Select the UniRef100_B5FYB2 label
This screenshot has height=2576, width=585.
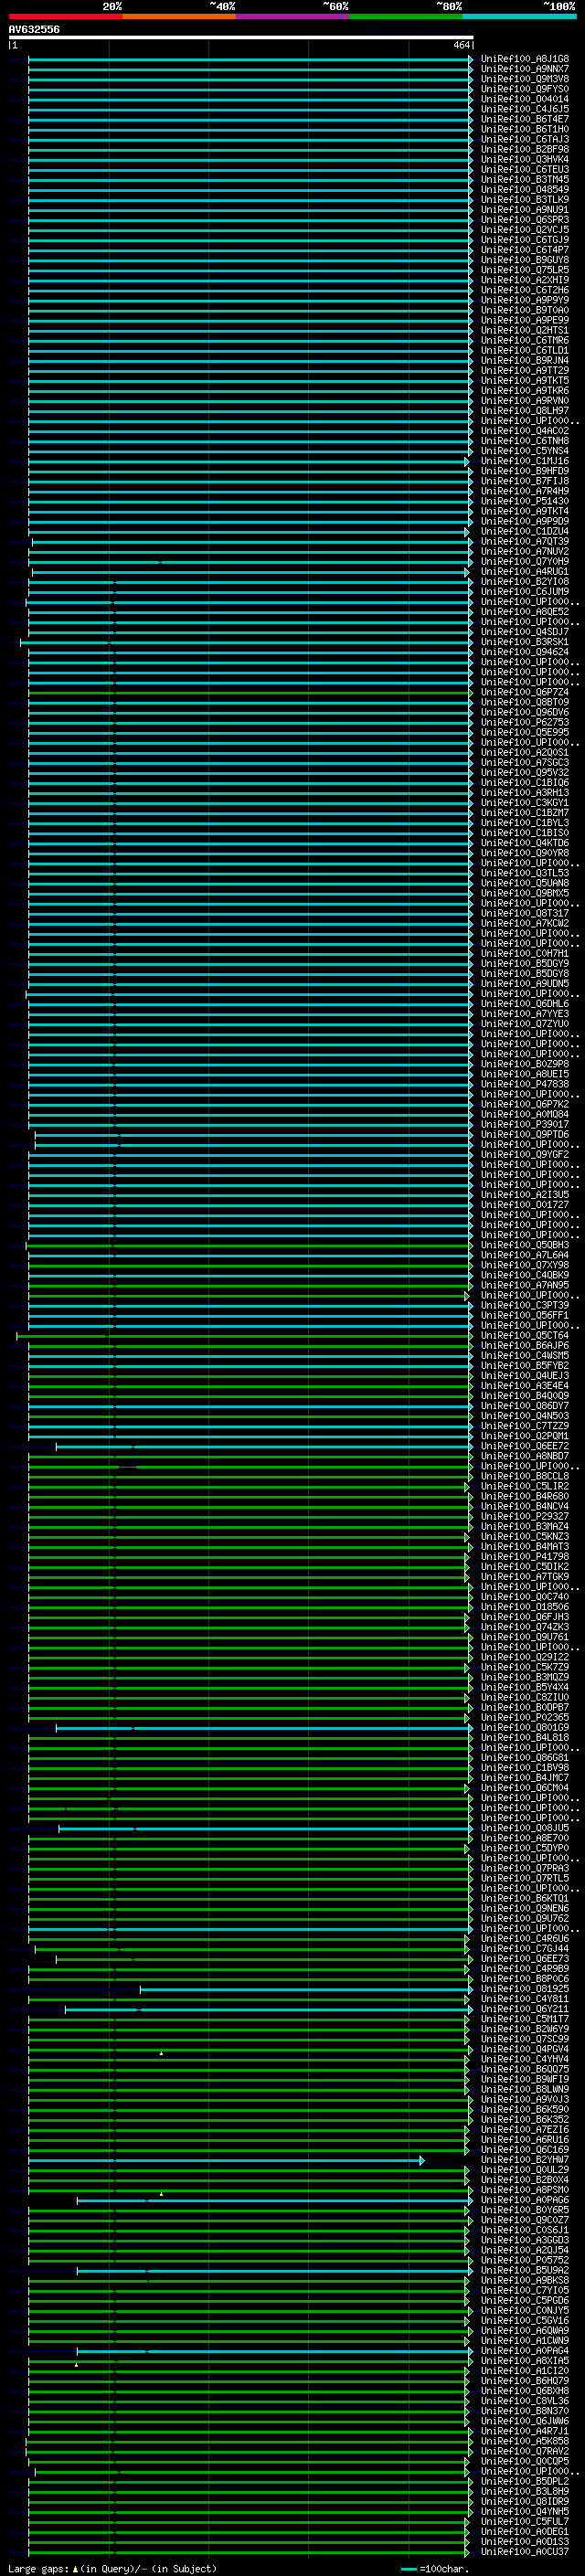(525, 1365)
